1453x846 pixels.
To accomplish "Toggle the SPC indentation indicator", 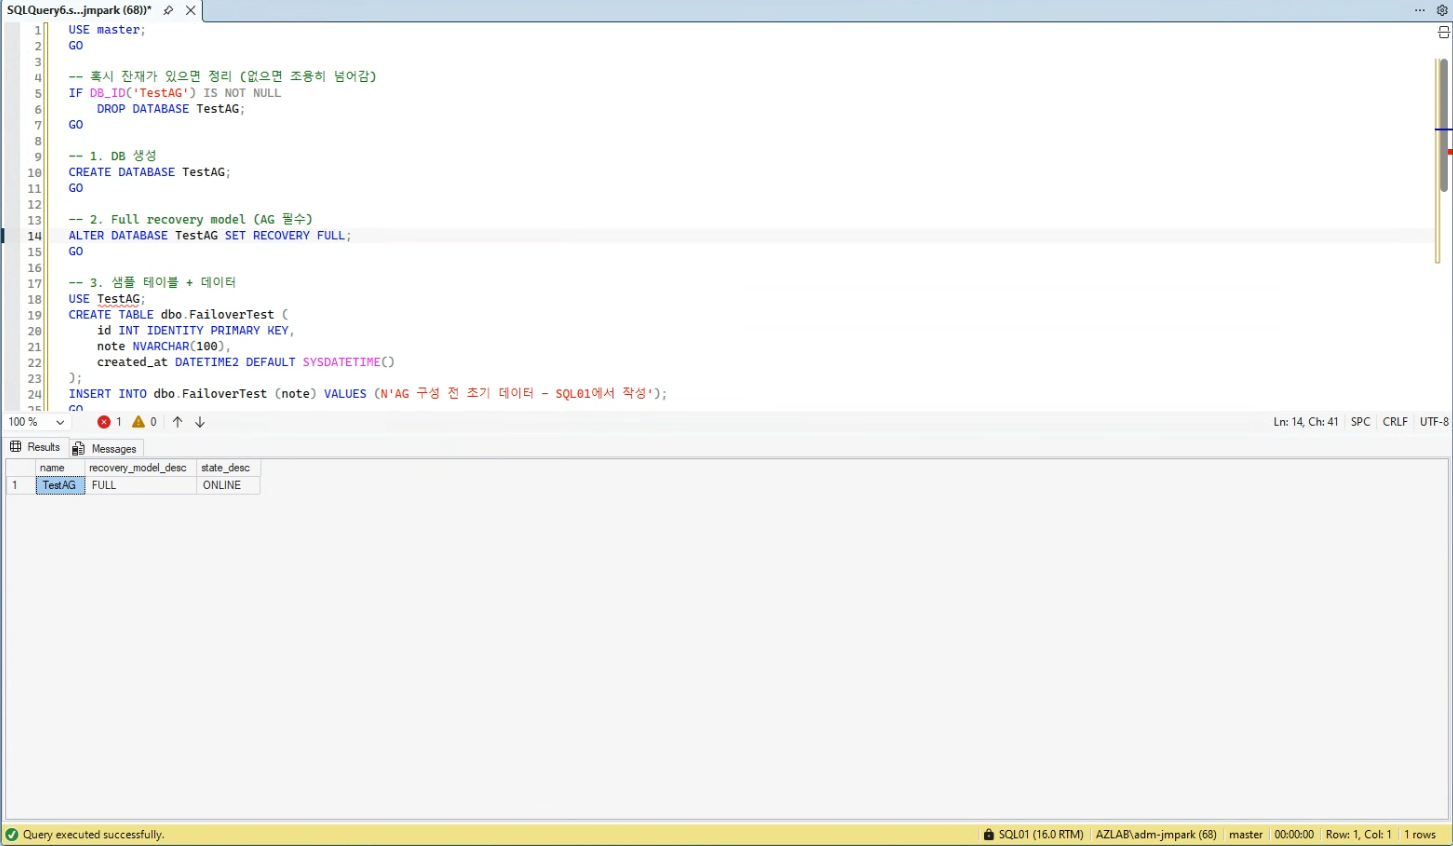I will 1360,422.
